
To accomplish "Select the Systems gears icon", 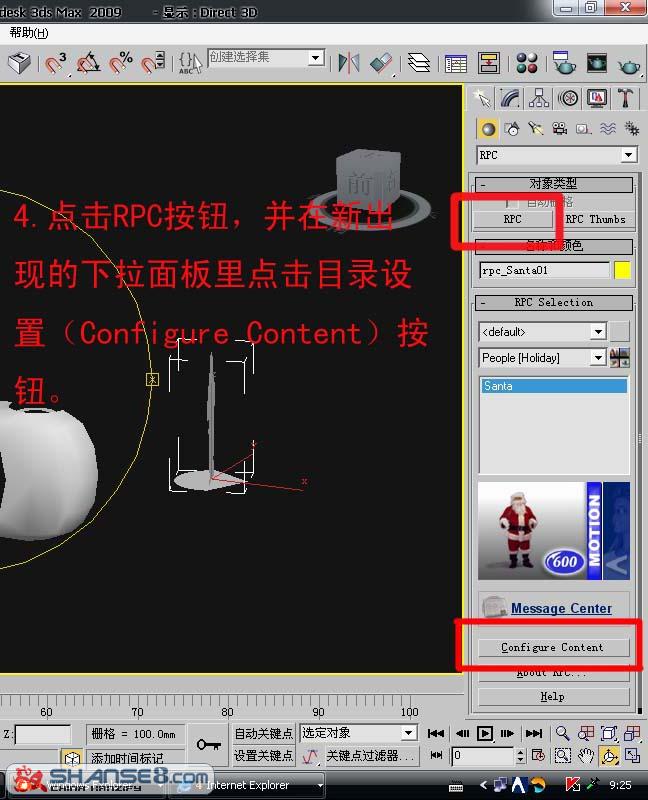I will [632, 129].
